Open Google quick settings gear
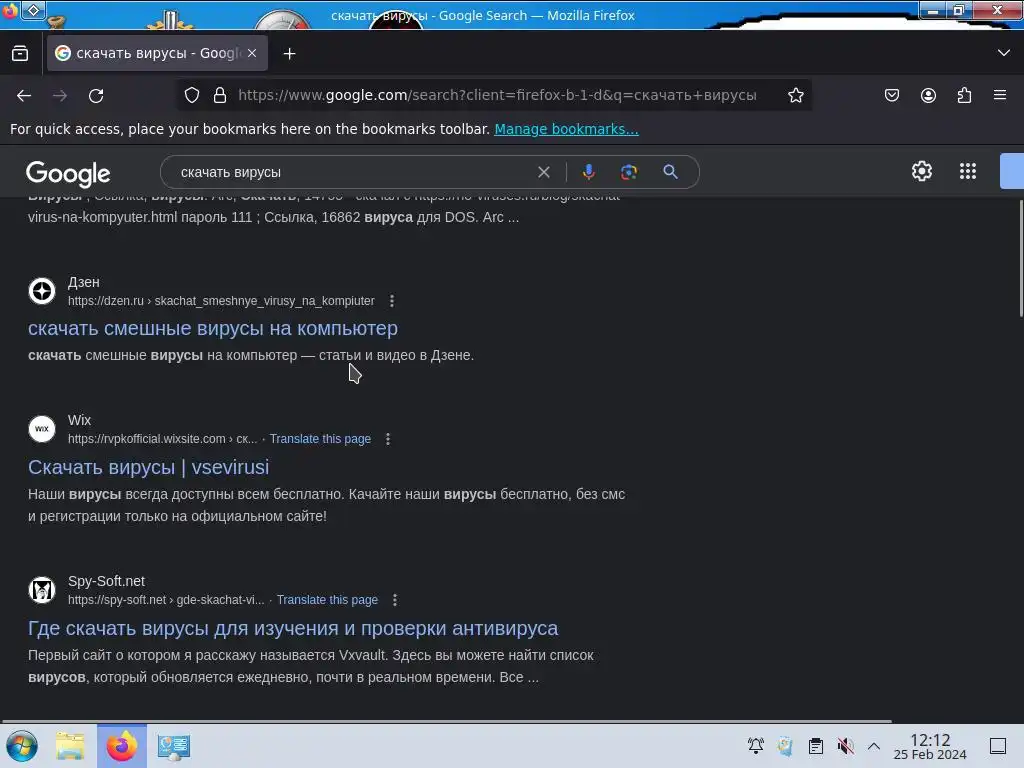1024x768 pixels. point(921,171)
